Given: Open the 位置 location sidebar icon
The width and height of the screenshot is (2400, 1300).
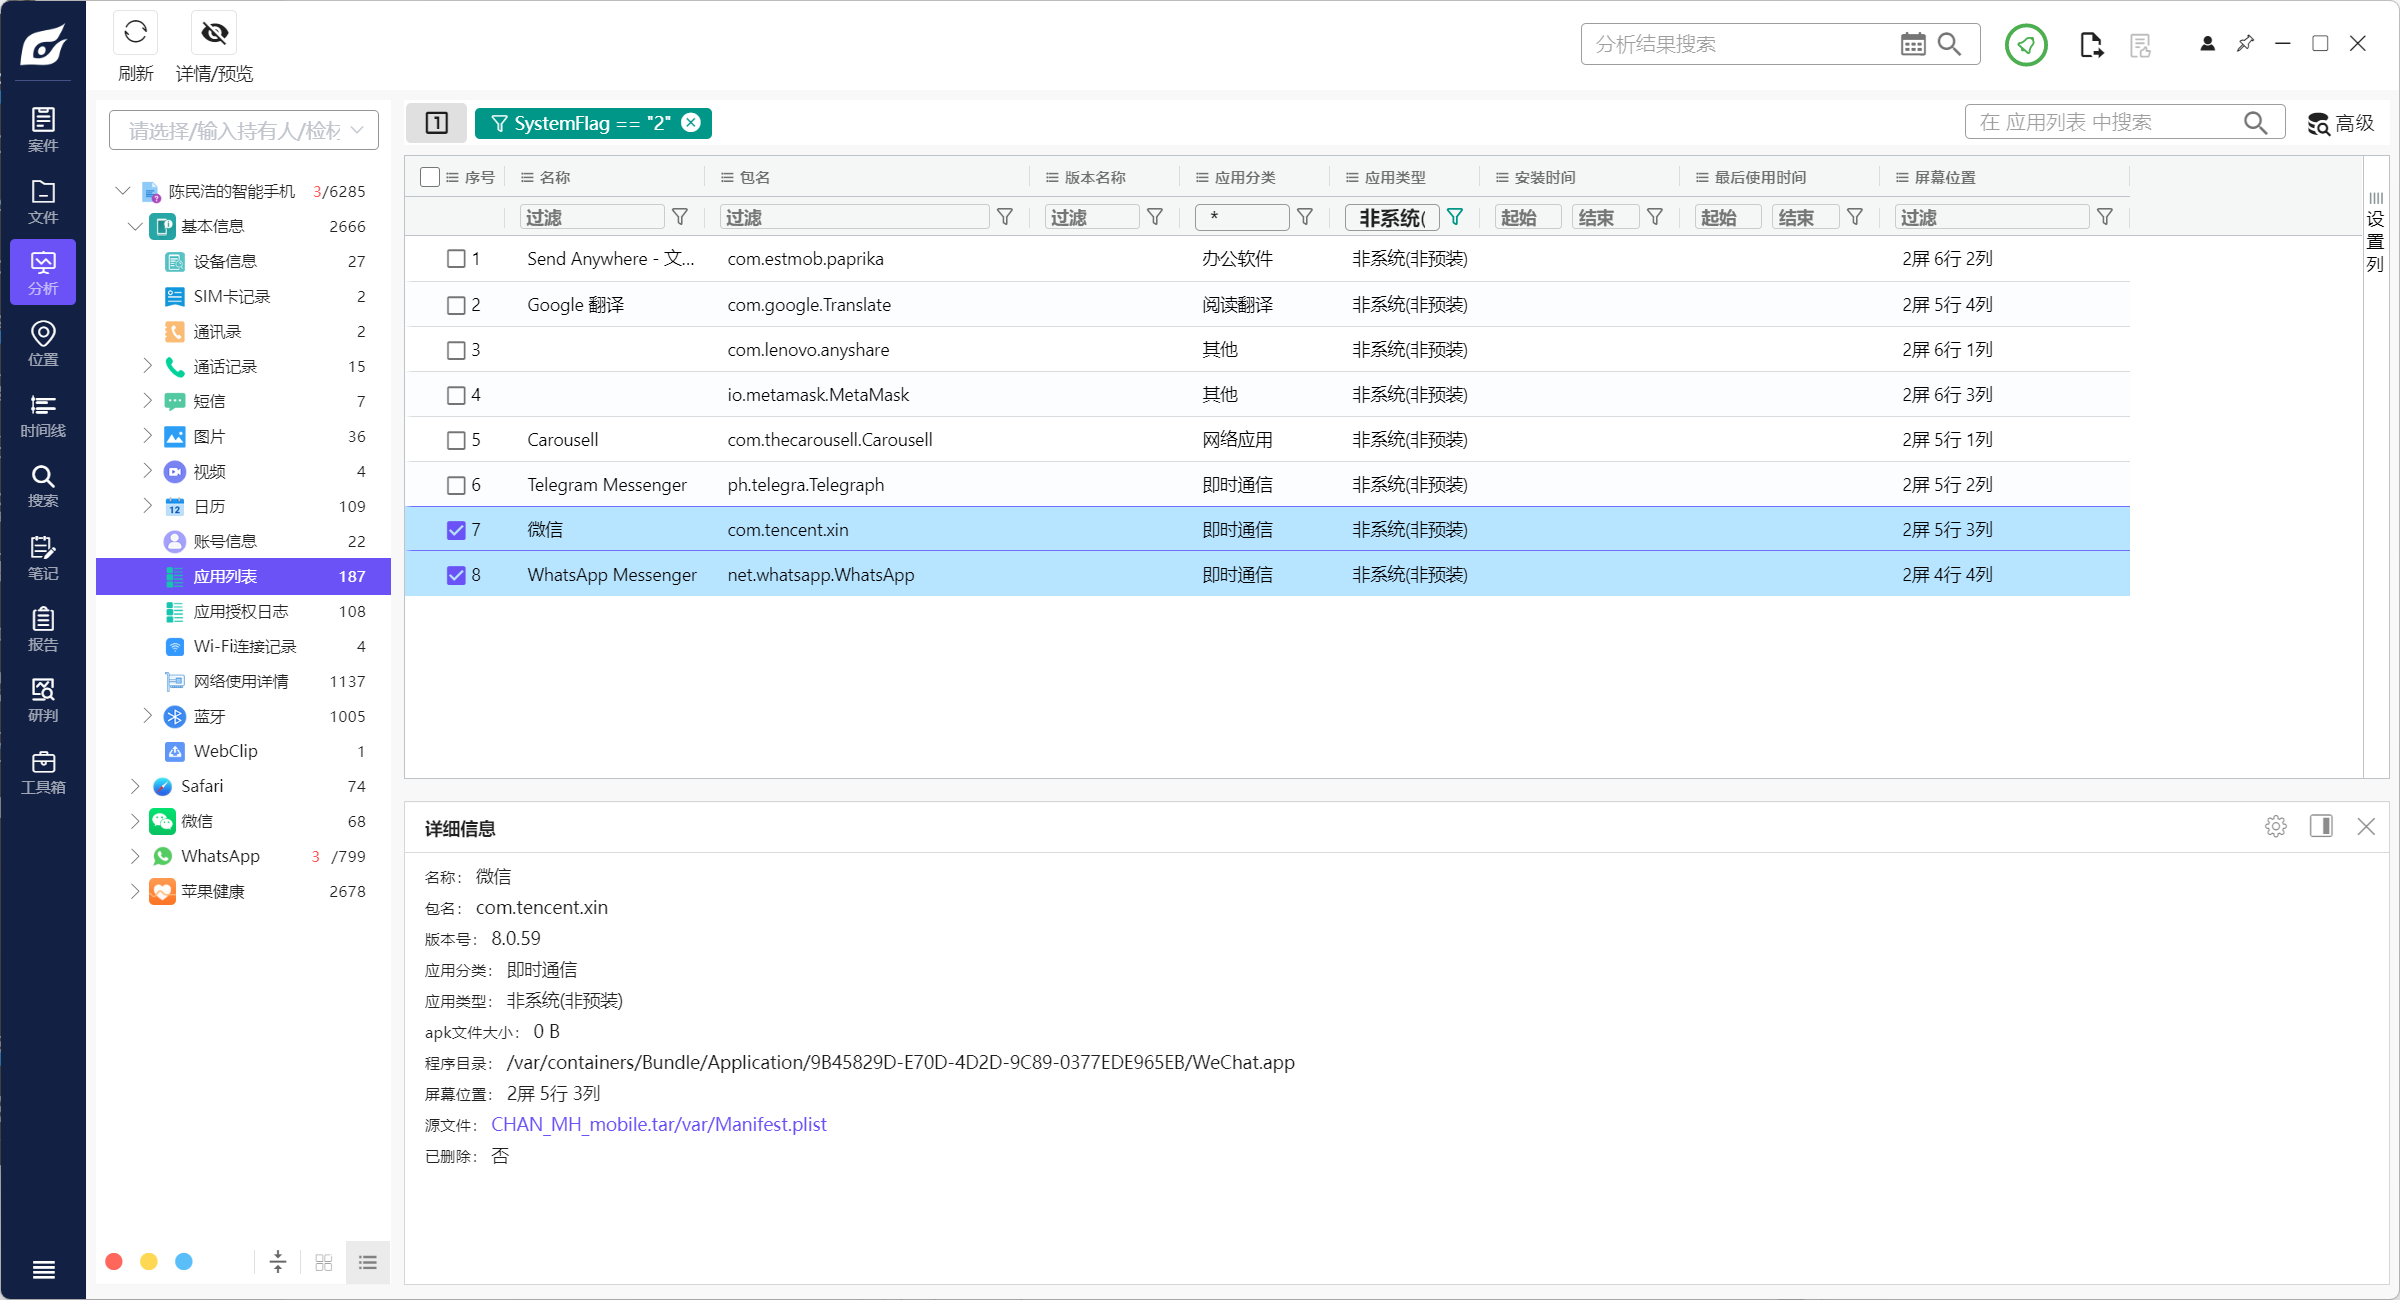Looking at the screenshot, I should click(x=43, y=342).
